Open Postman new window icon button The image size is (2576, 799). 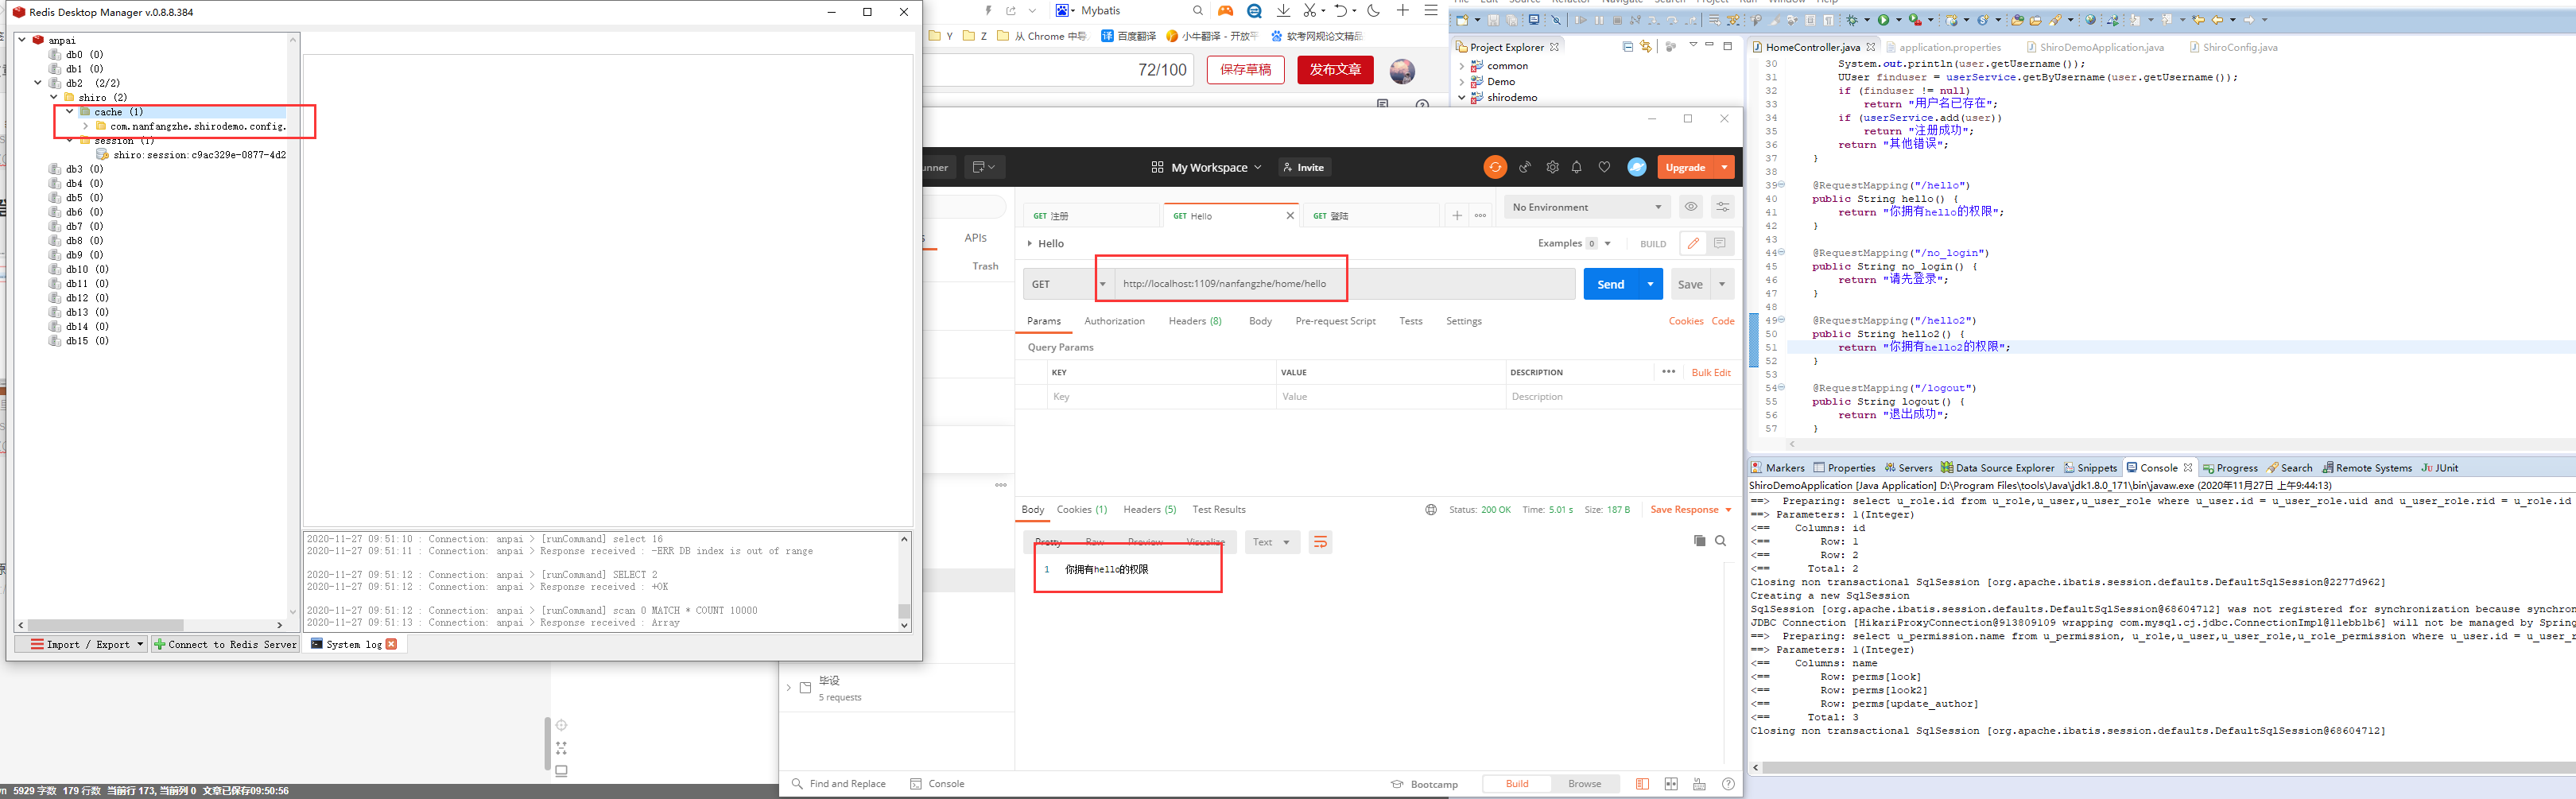click(x=984, y=167)
